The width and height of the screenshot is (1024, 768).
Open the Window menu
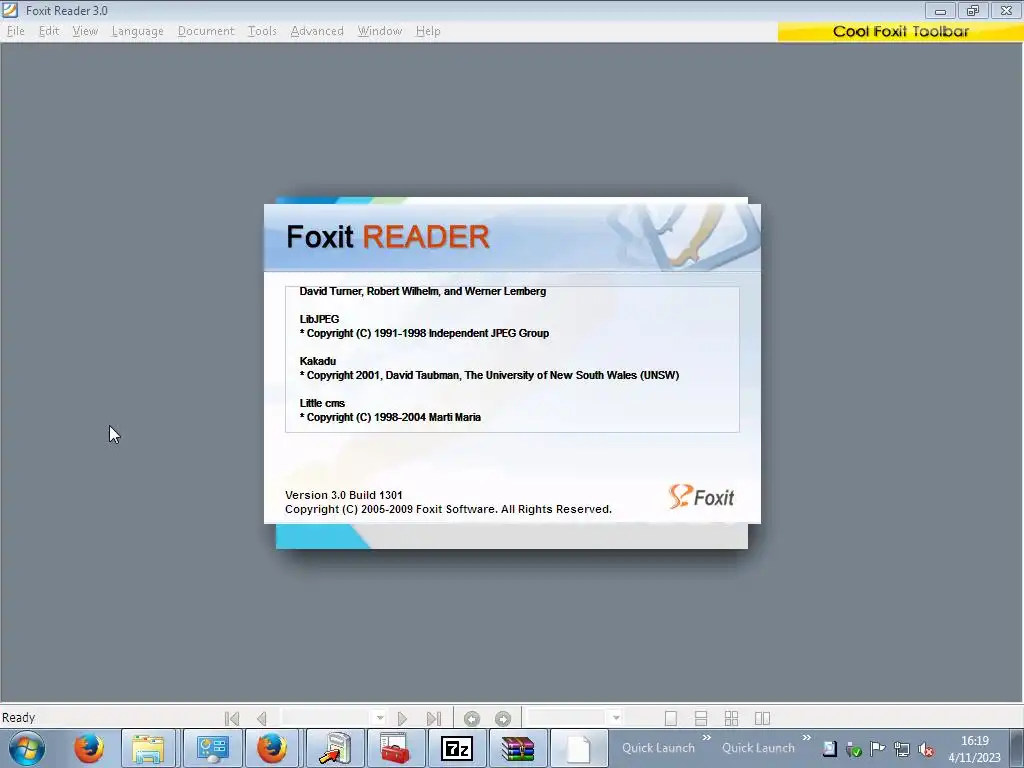[379, 31]
